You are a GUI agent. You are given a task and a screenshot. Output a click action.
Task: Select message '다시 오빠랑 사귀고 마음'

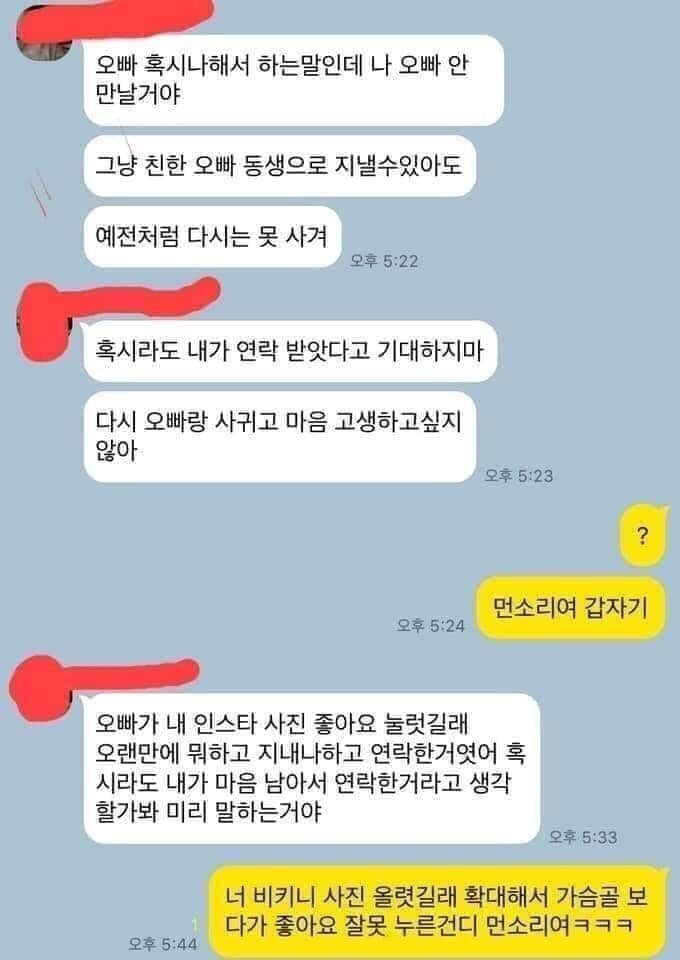(x=280, y=437)
